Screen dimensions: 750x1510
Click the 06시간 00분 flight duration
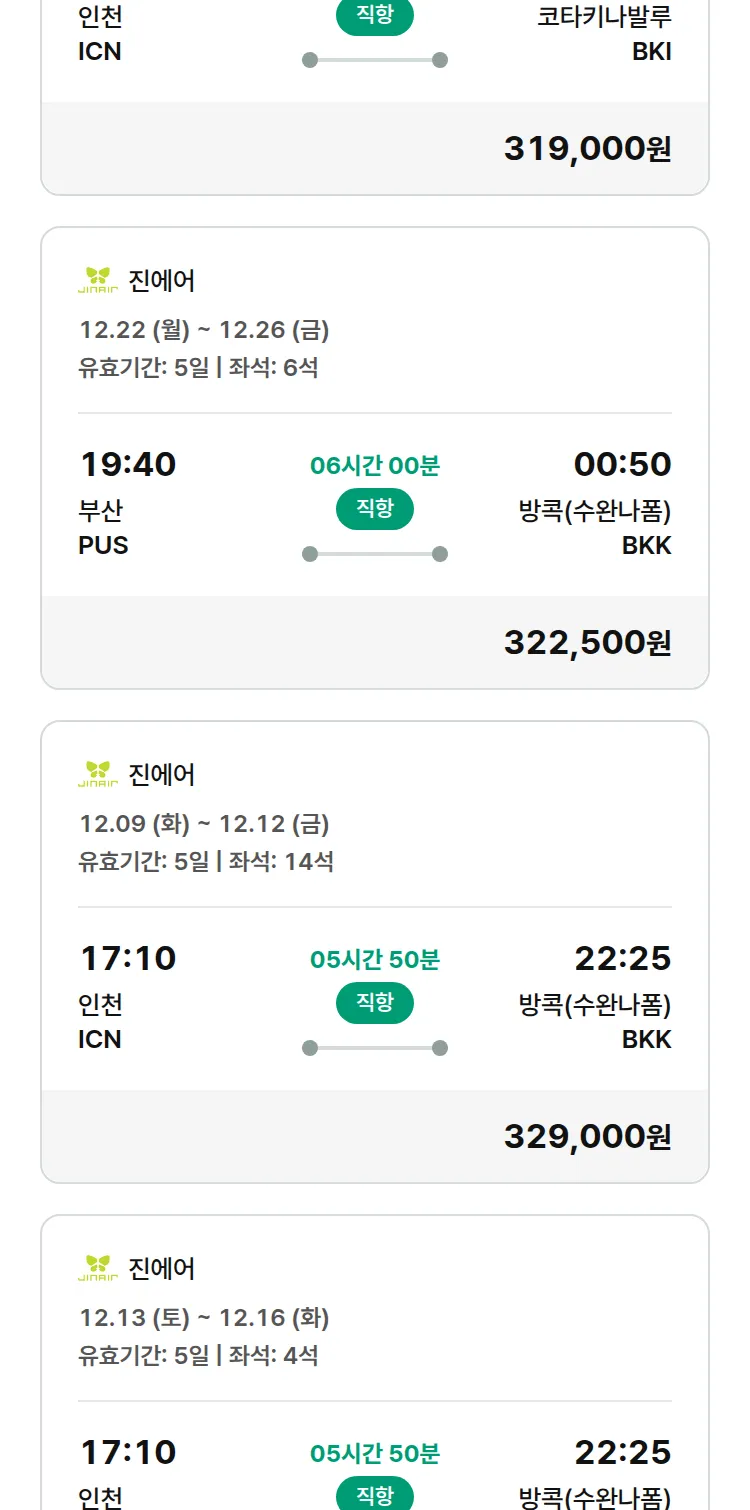point(375,466)
